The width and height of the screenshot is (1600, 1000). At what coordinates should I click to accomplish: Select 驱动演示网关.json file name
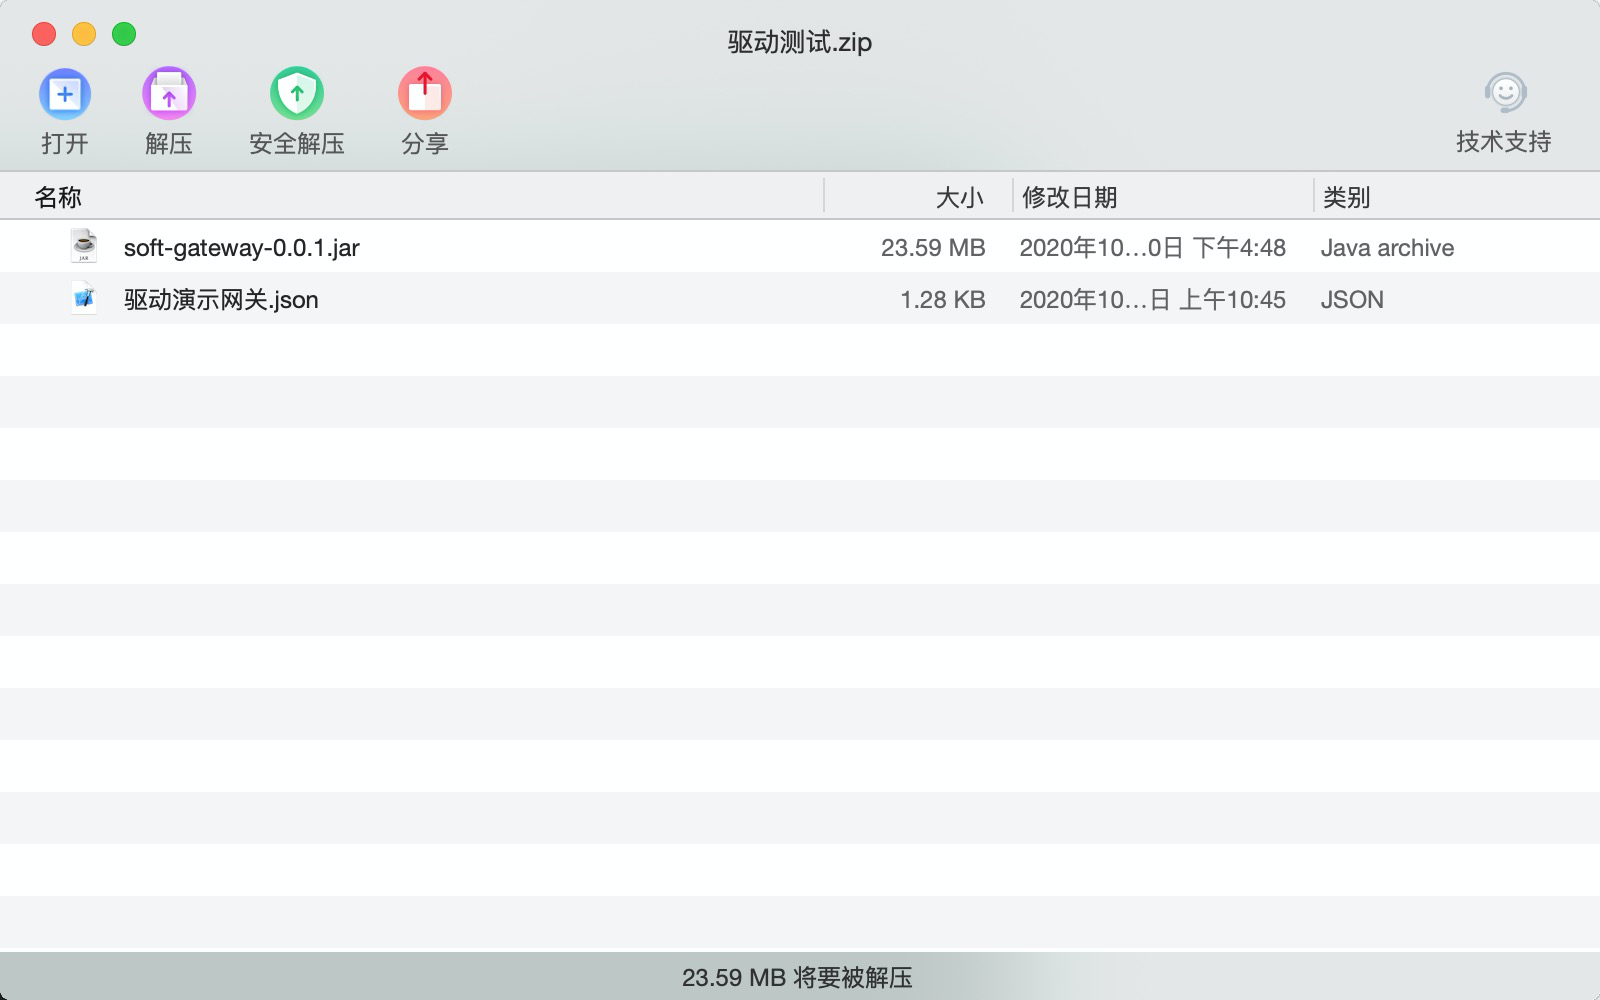point(221,300)
